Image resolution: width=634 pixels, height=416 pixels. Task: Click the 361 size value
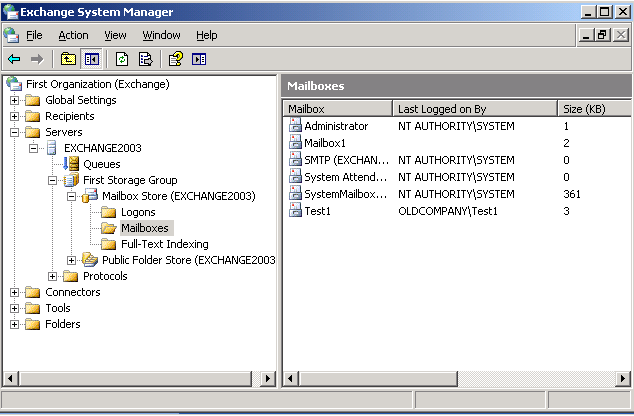click(x=572, y=194)
